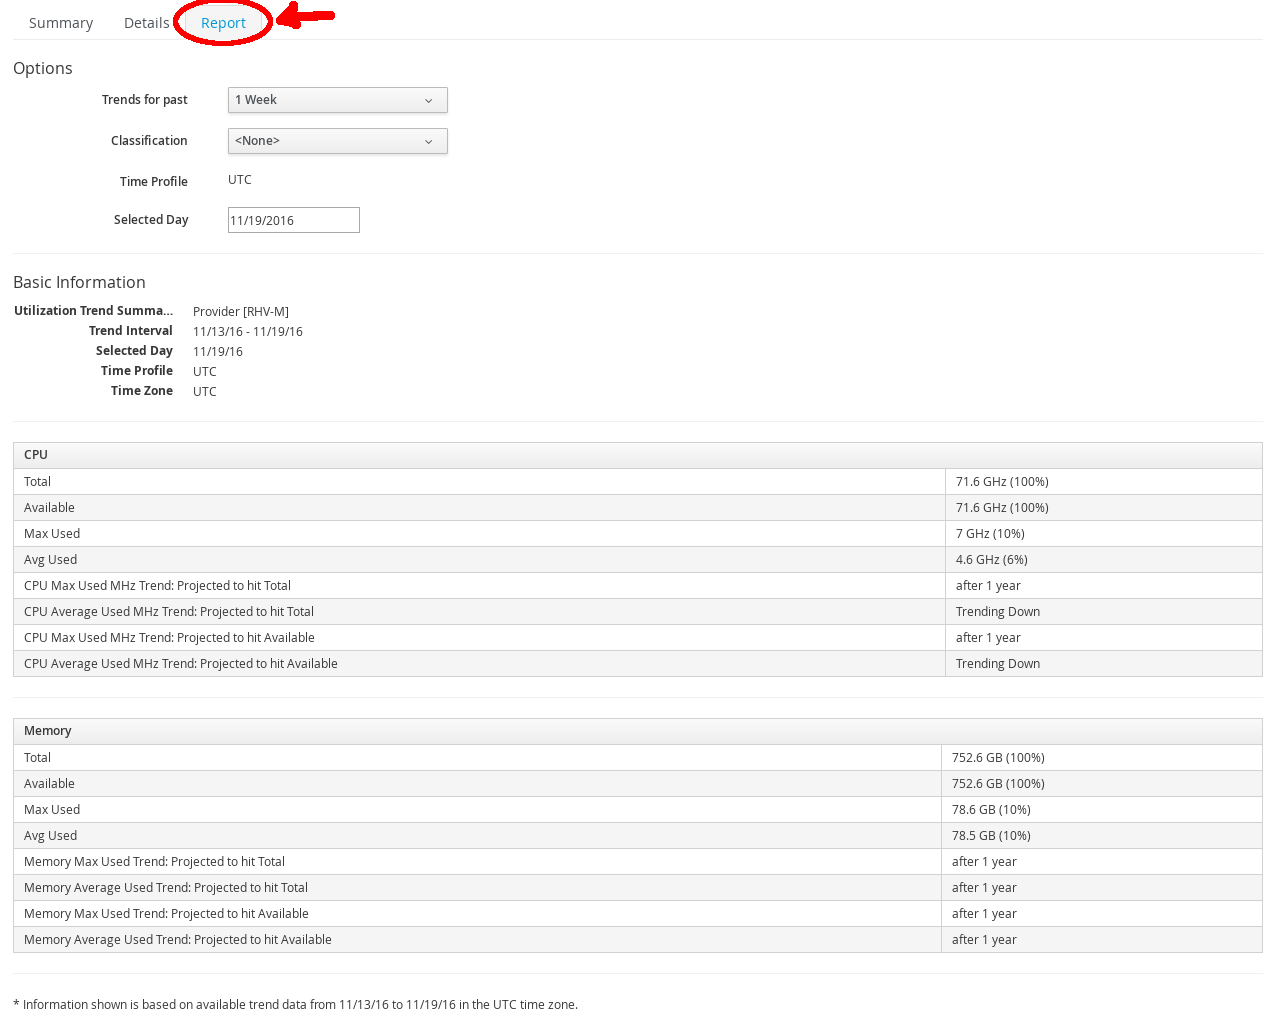The image size is (1273, 1032).
Task: Expand the Classification dropdown showing <None>
Action: coord(338,141)
